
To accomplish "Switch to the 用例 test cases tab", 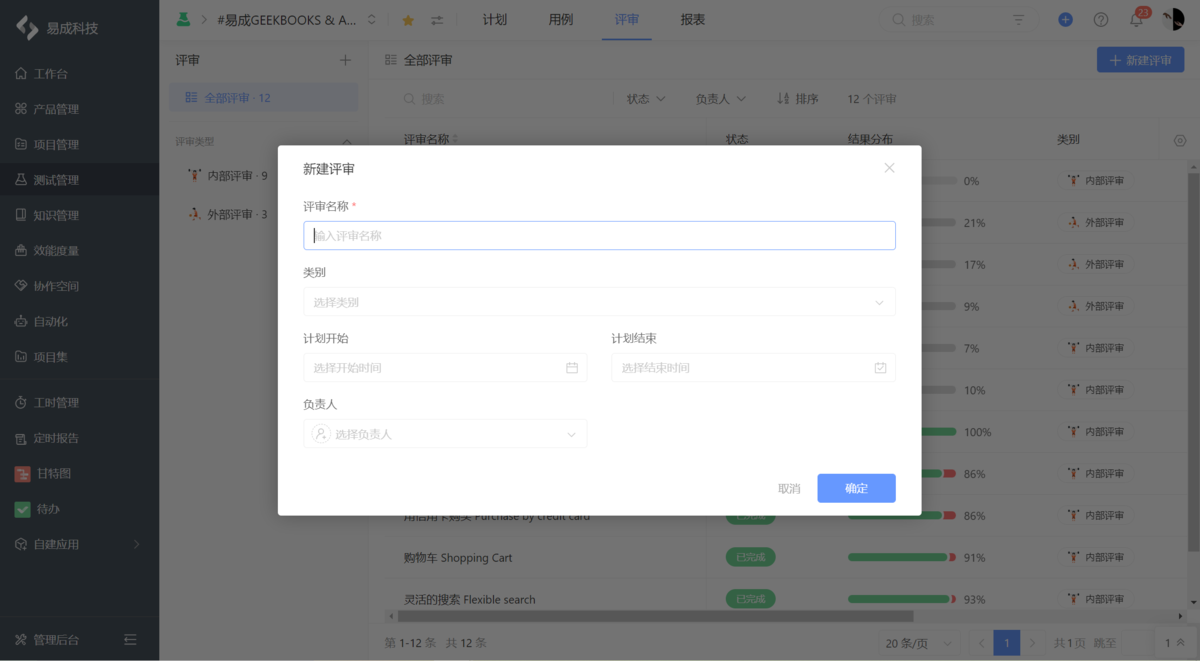I will pos(559,18).
